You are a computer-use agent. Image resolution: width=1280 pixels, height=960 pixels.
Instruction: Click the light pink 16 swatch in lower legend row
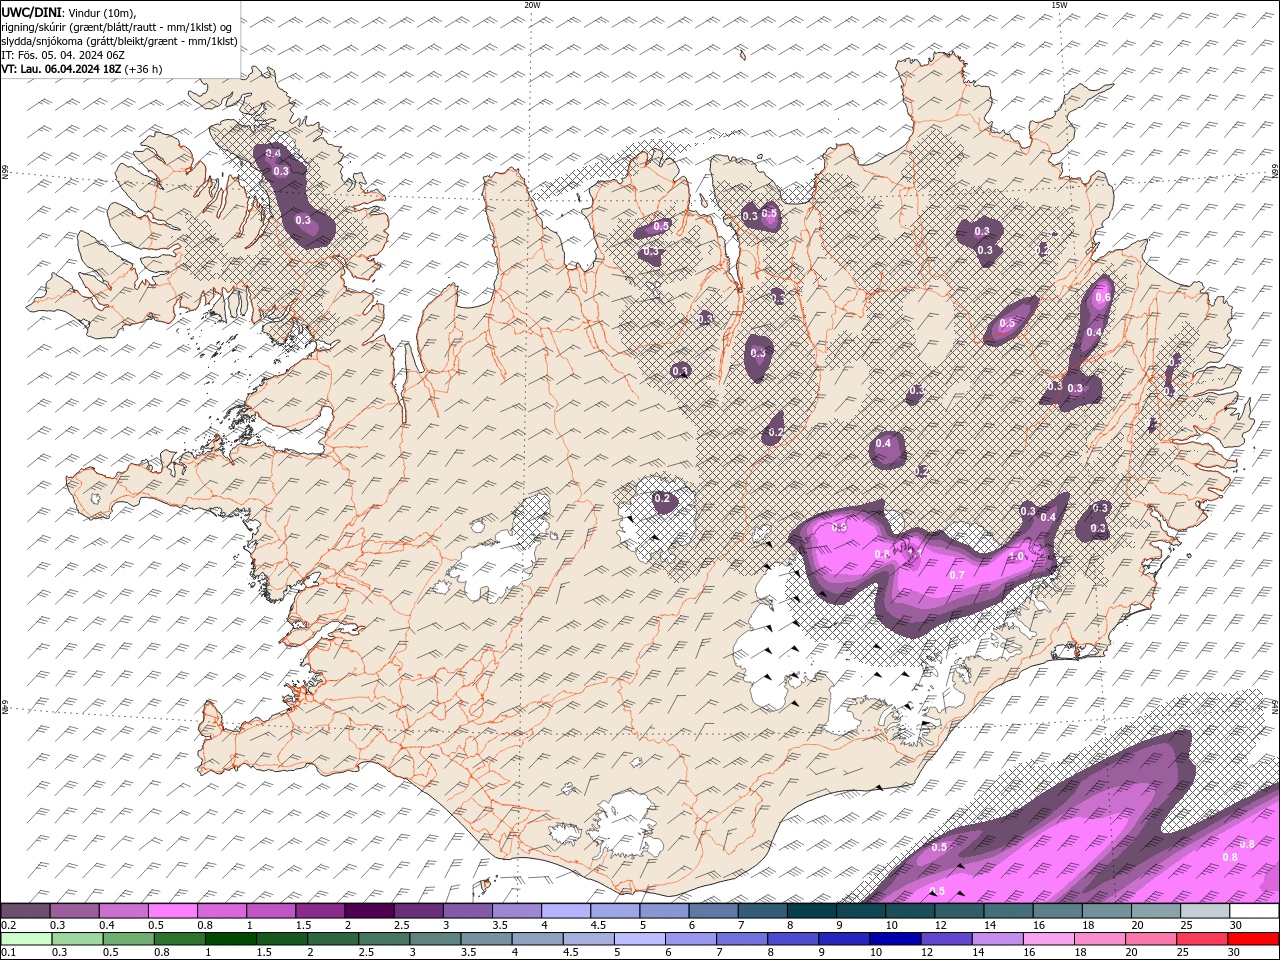[1047, 939]
